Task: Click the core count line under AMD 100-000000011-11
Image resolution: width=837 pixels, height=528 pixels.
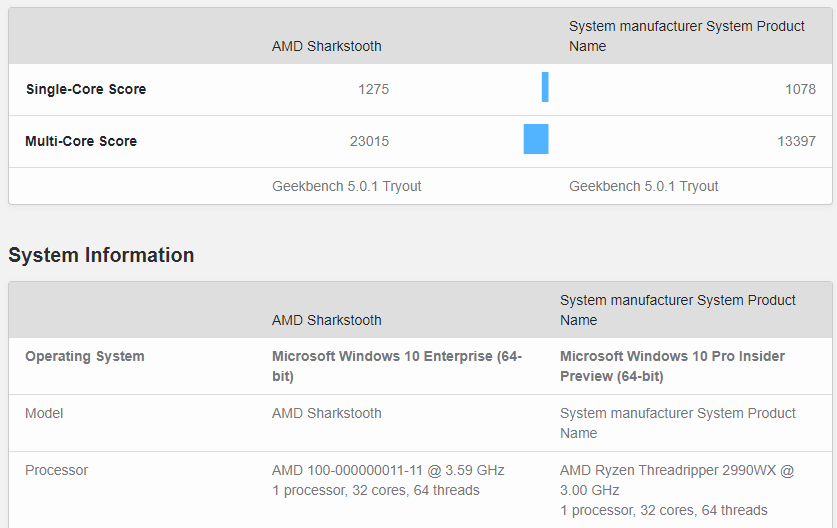Action: (x=376, y=491)
